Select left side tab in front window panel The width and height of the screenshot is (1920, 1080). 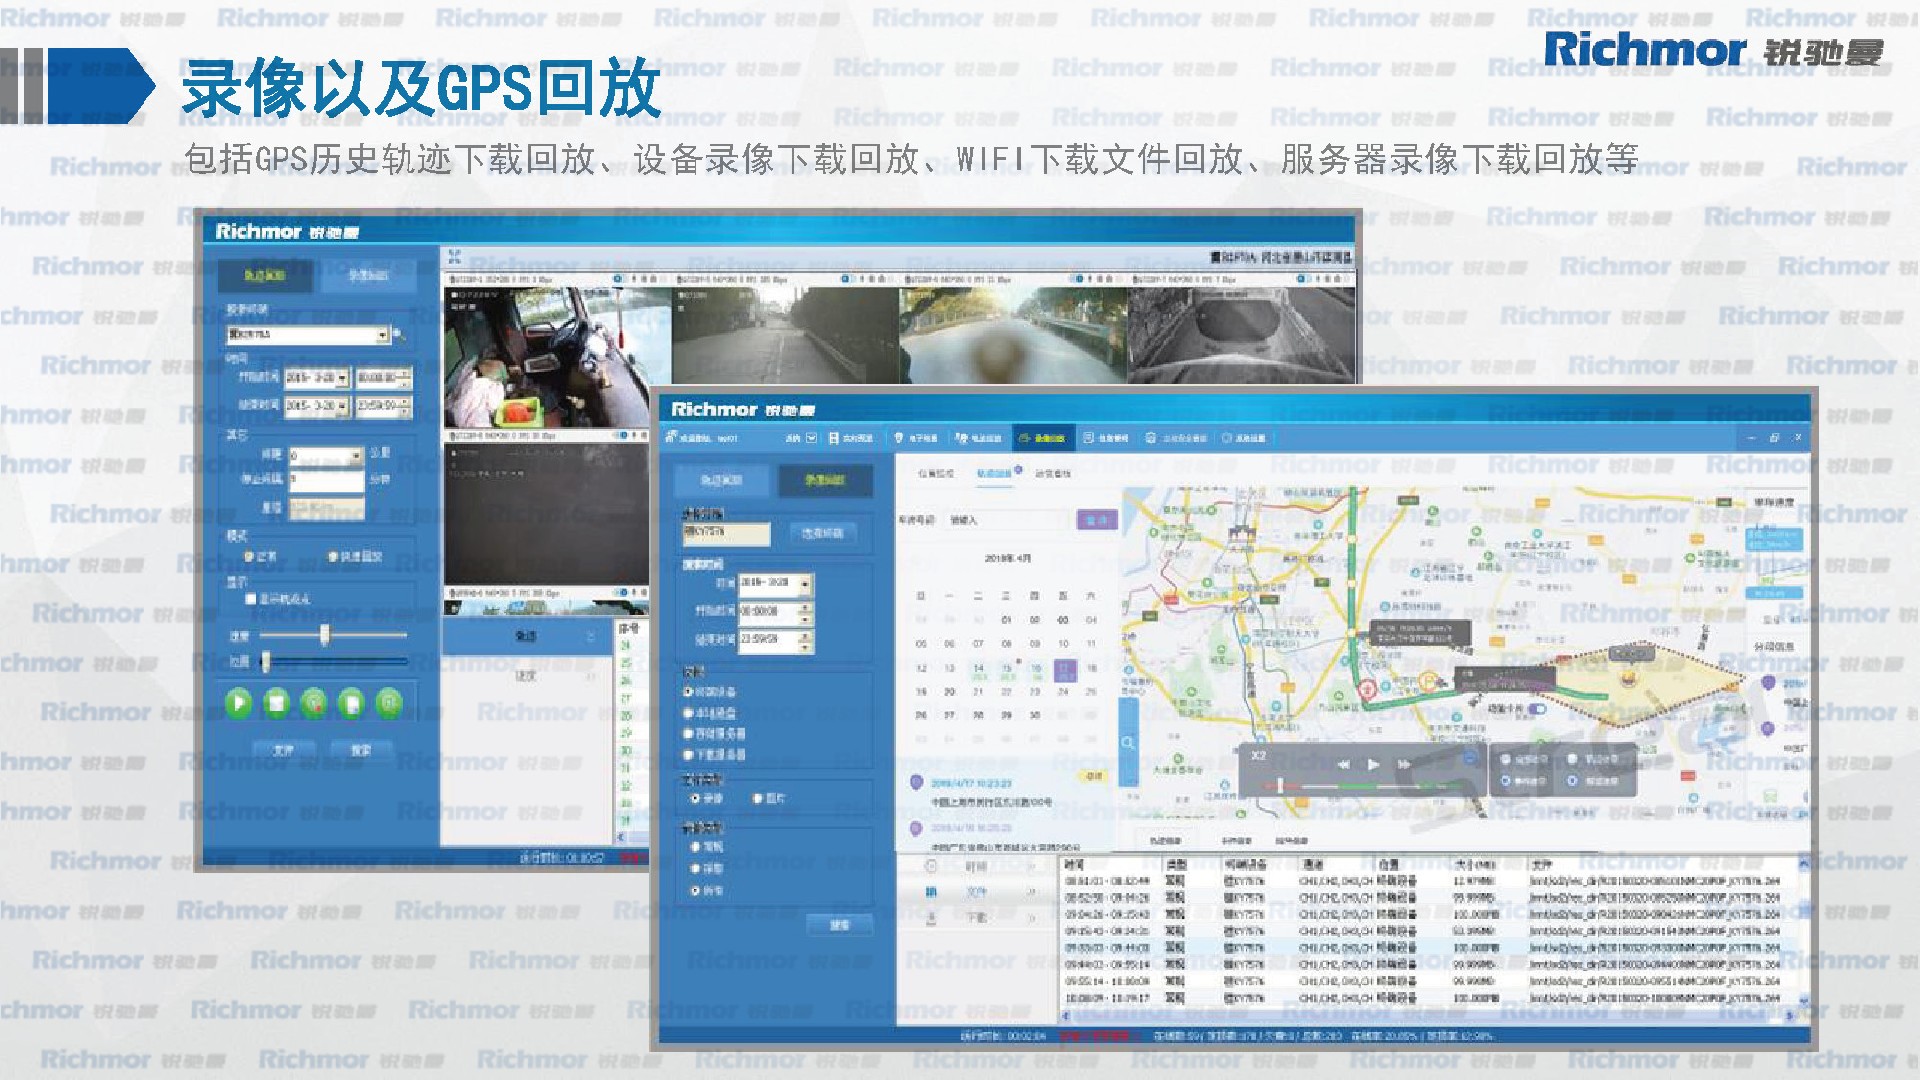tap(722, 480)
